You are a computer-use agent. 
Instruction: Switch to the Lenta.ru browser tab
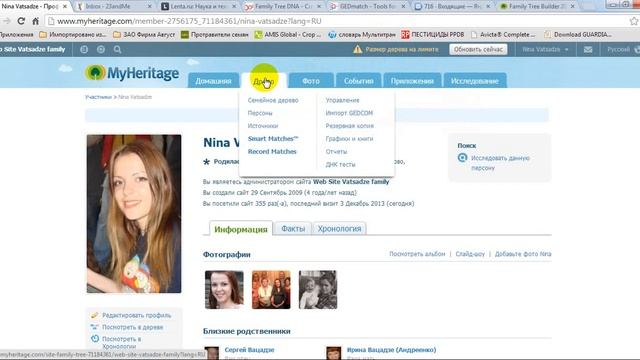(x=198, y=7)
